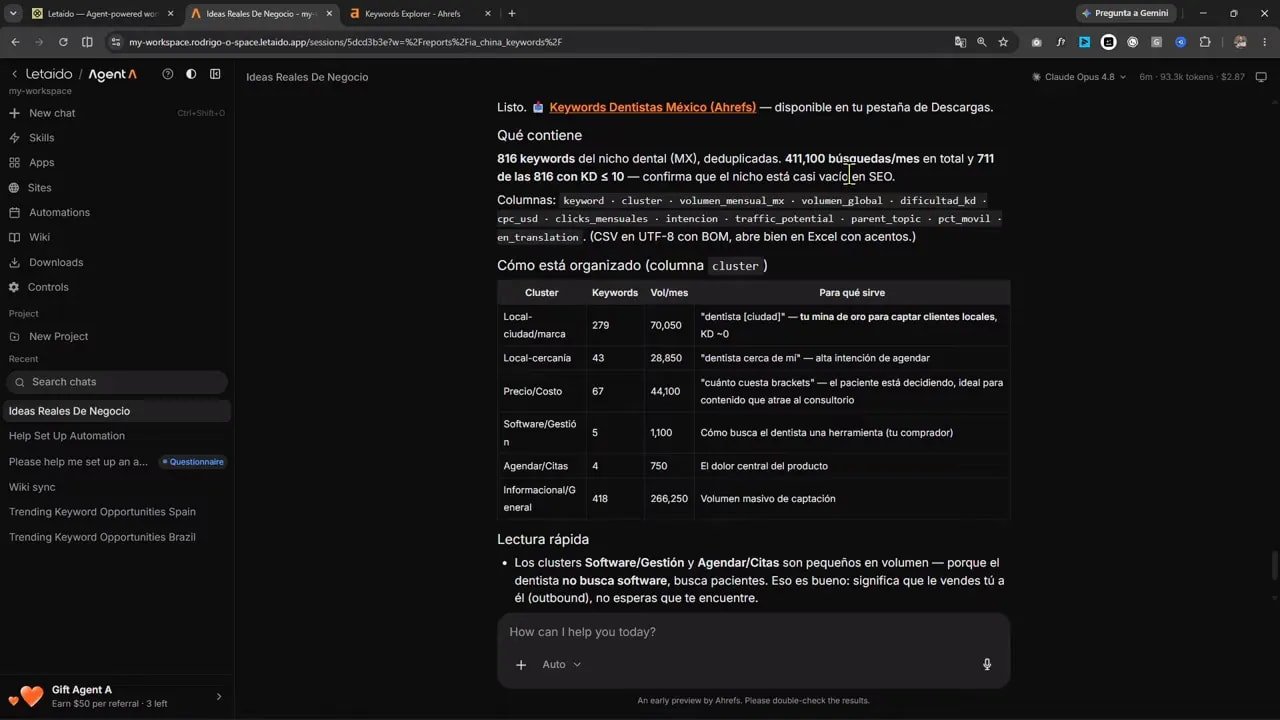1280x720 pixels.
Task: Open a new browser tab
Action: (x=512, y=14)
